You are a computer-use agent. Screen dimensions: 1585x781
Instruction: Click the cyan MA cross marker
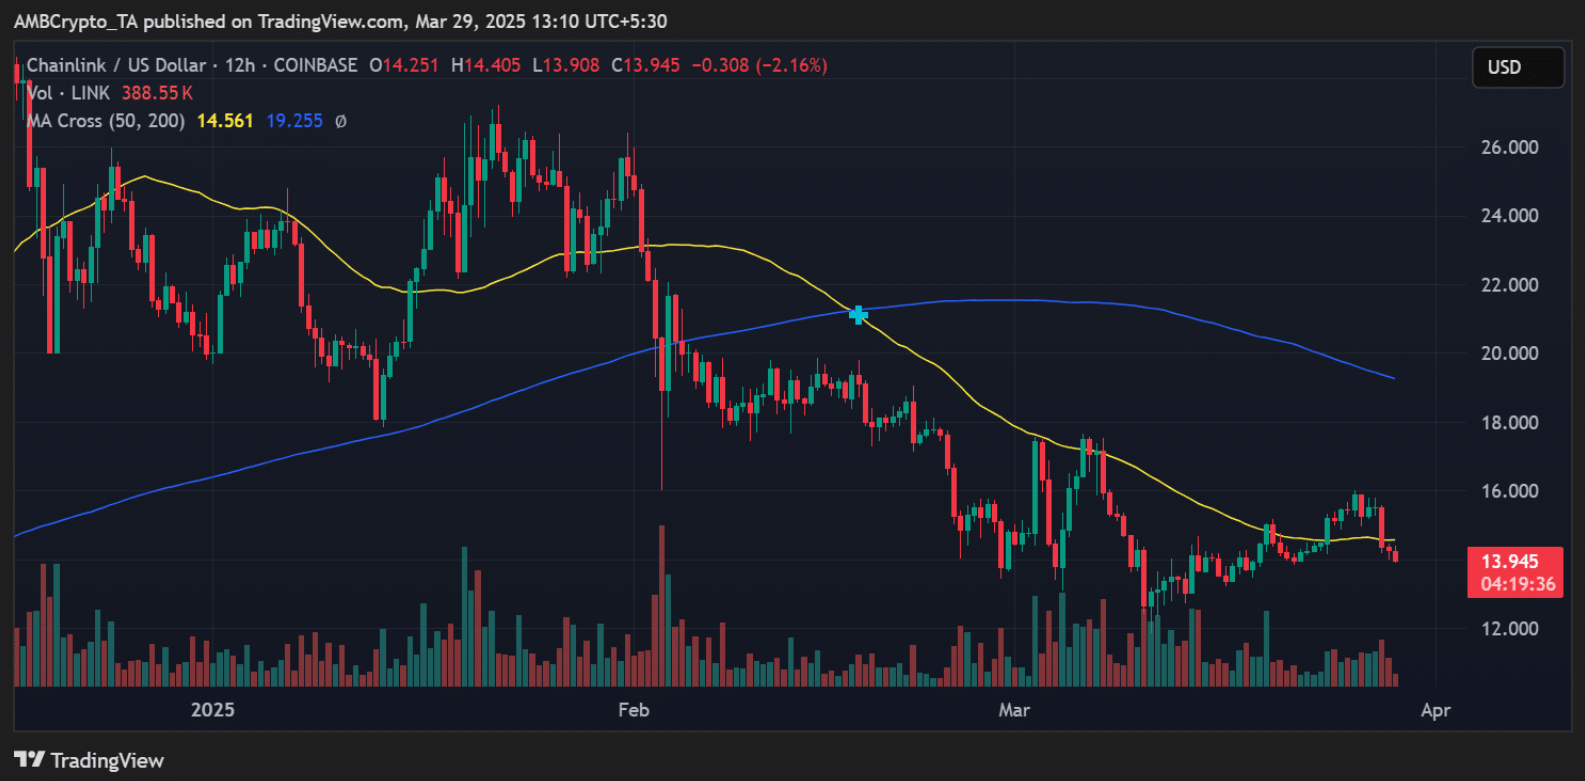point(858,315)
